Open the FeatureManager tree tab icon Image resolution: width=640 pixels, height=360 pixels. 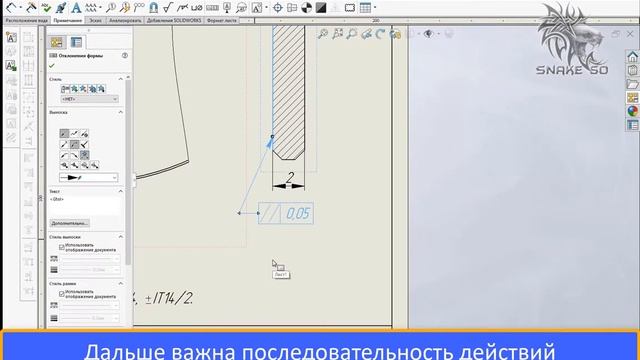(57, 42)
